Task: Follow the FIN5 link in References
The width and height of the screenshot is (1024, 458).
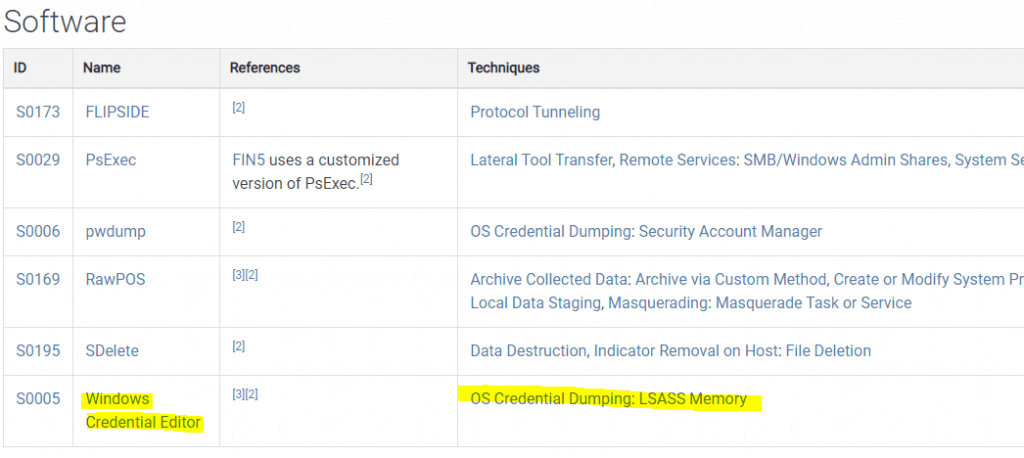Action: [249, 160]
